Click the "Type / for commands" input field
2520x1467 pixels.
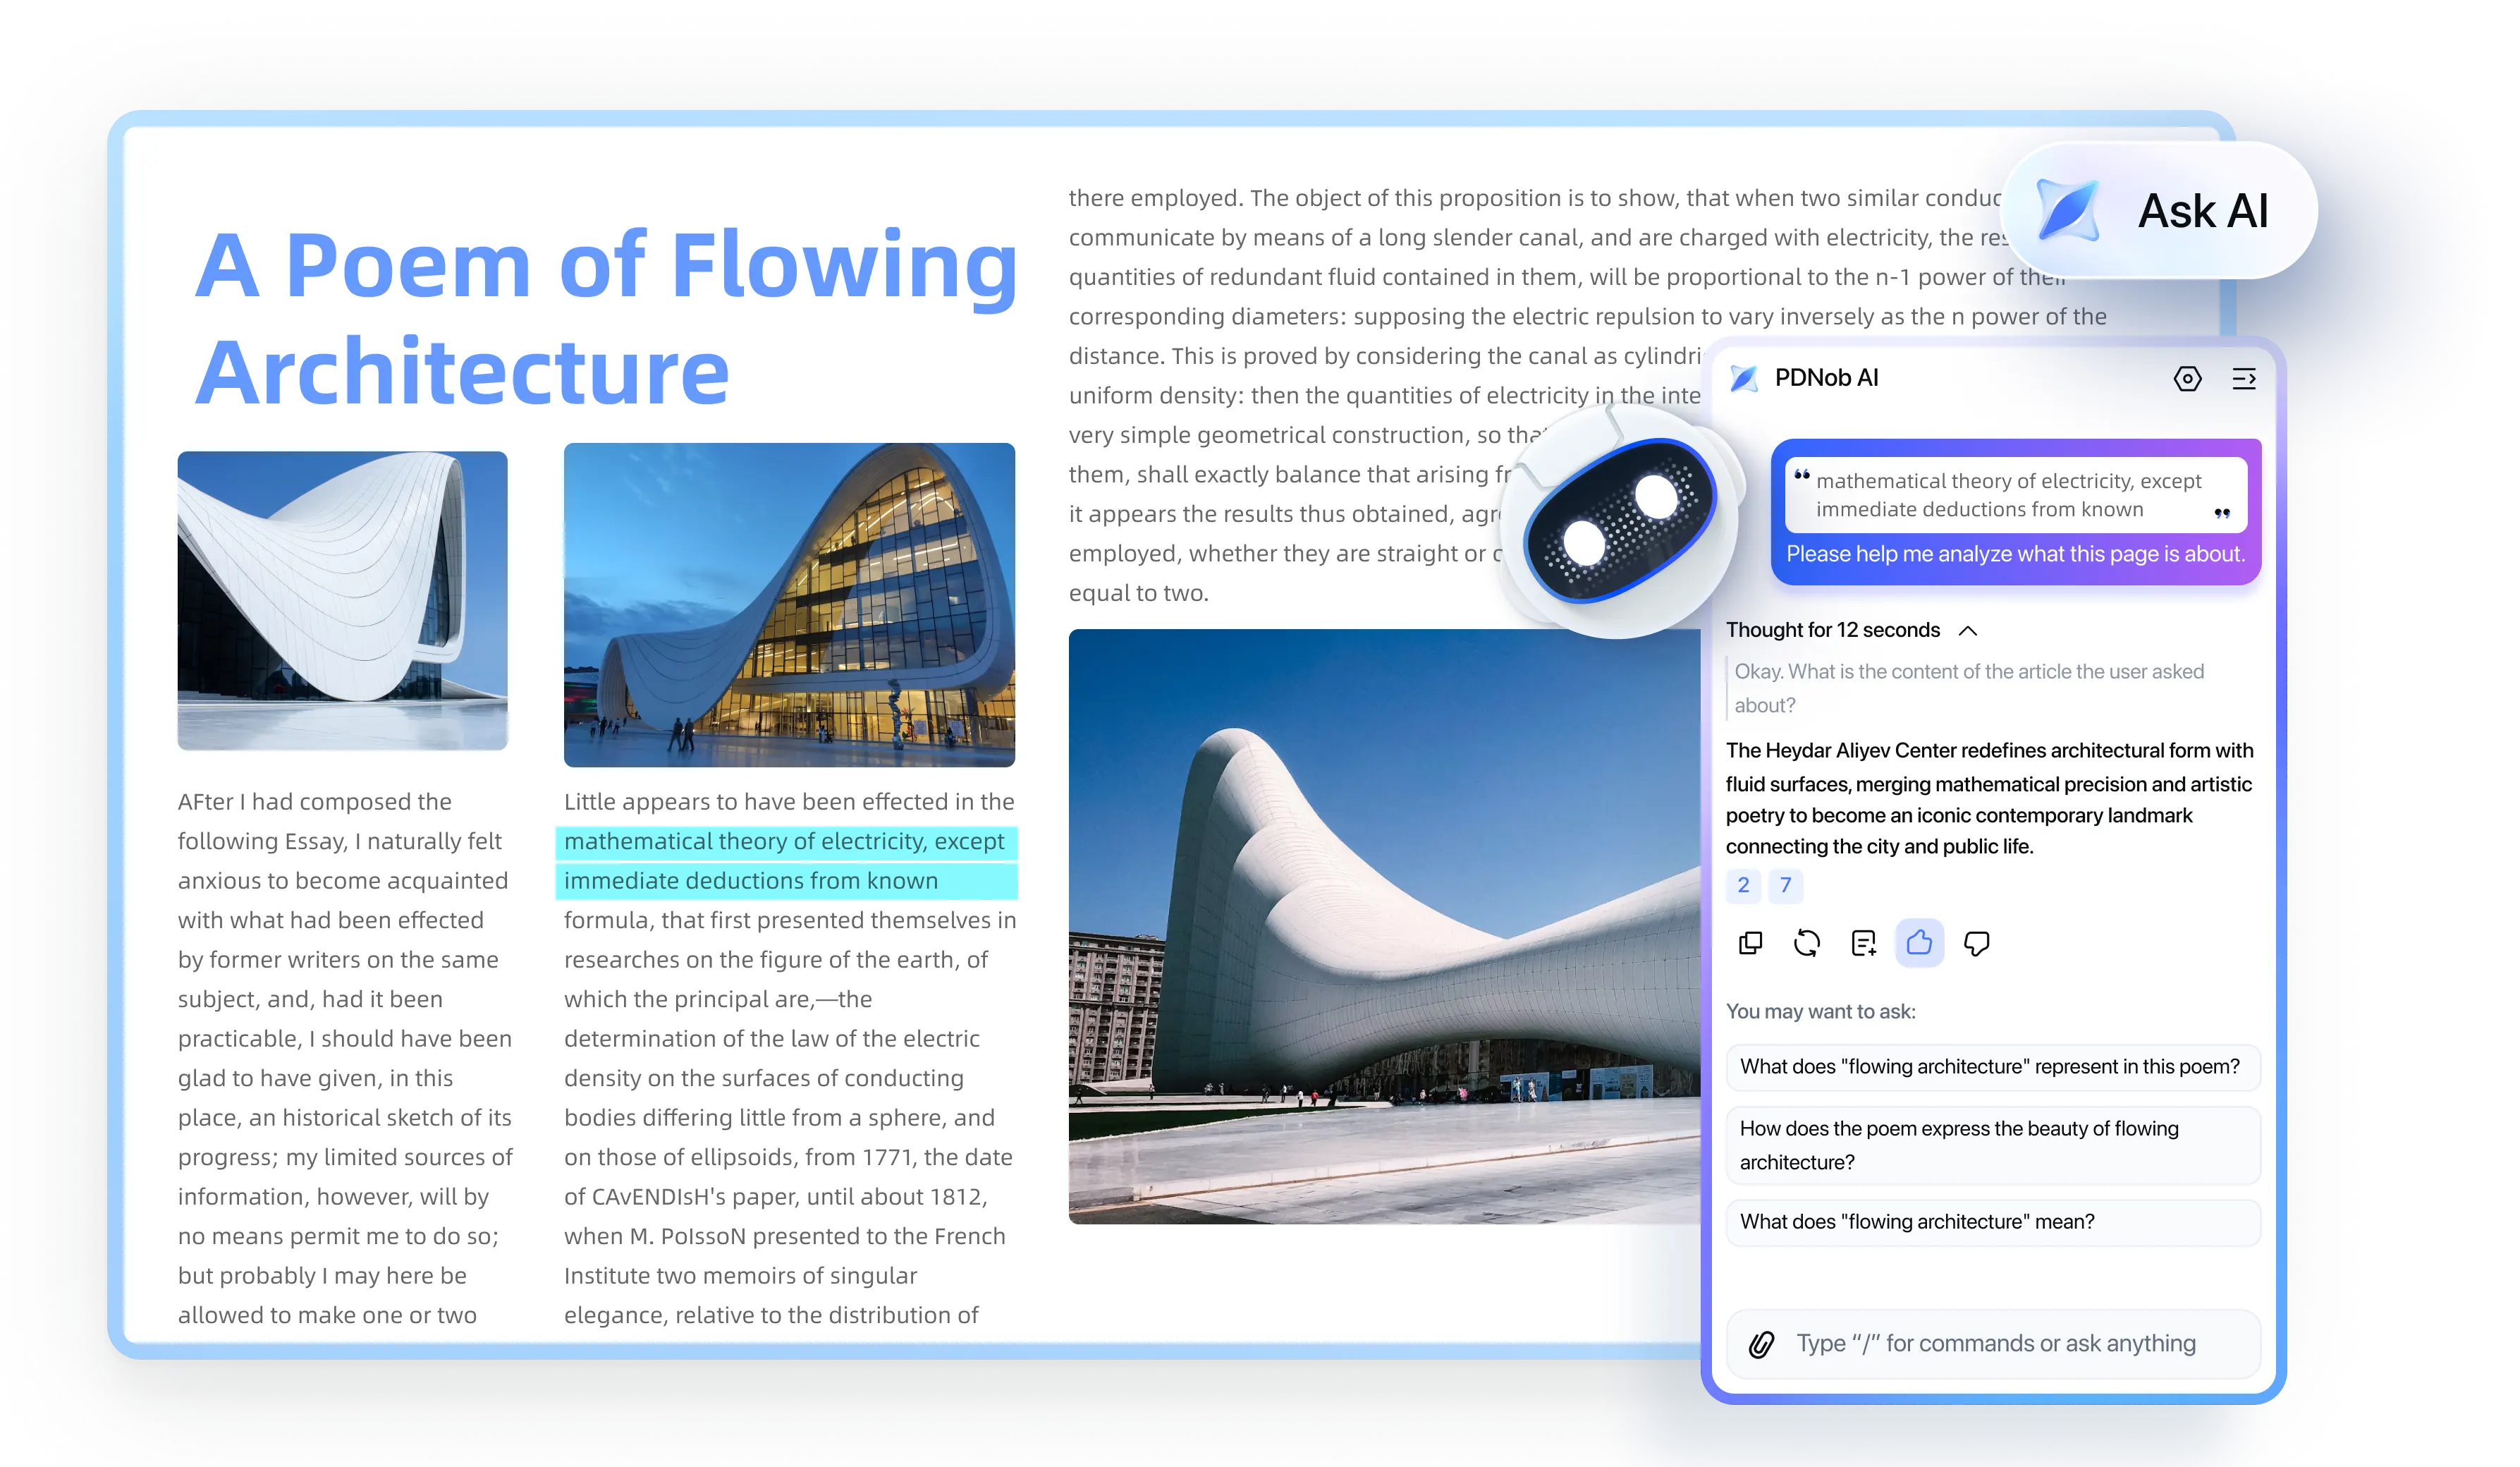tap(1996, 1344)
